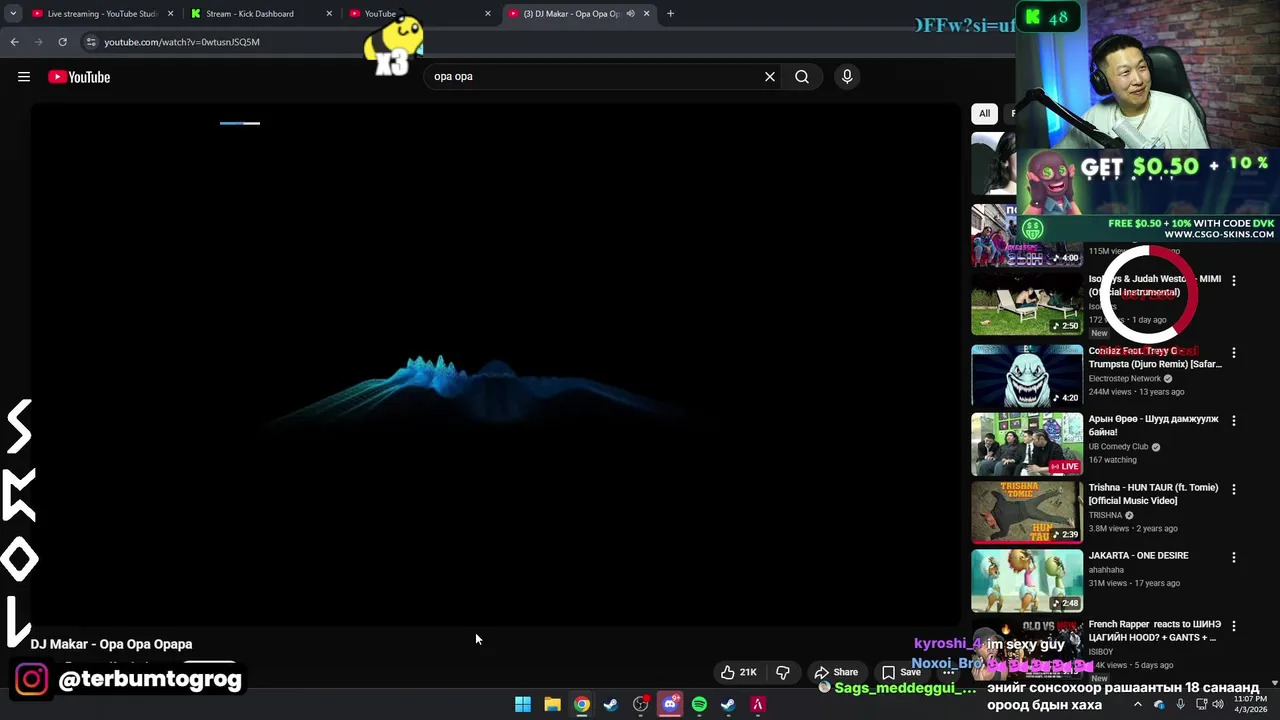Open Spotify from the taskbar

click(699, 704)
